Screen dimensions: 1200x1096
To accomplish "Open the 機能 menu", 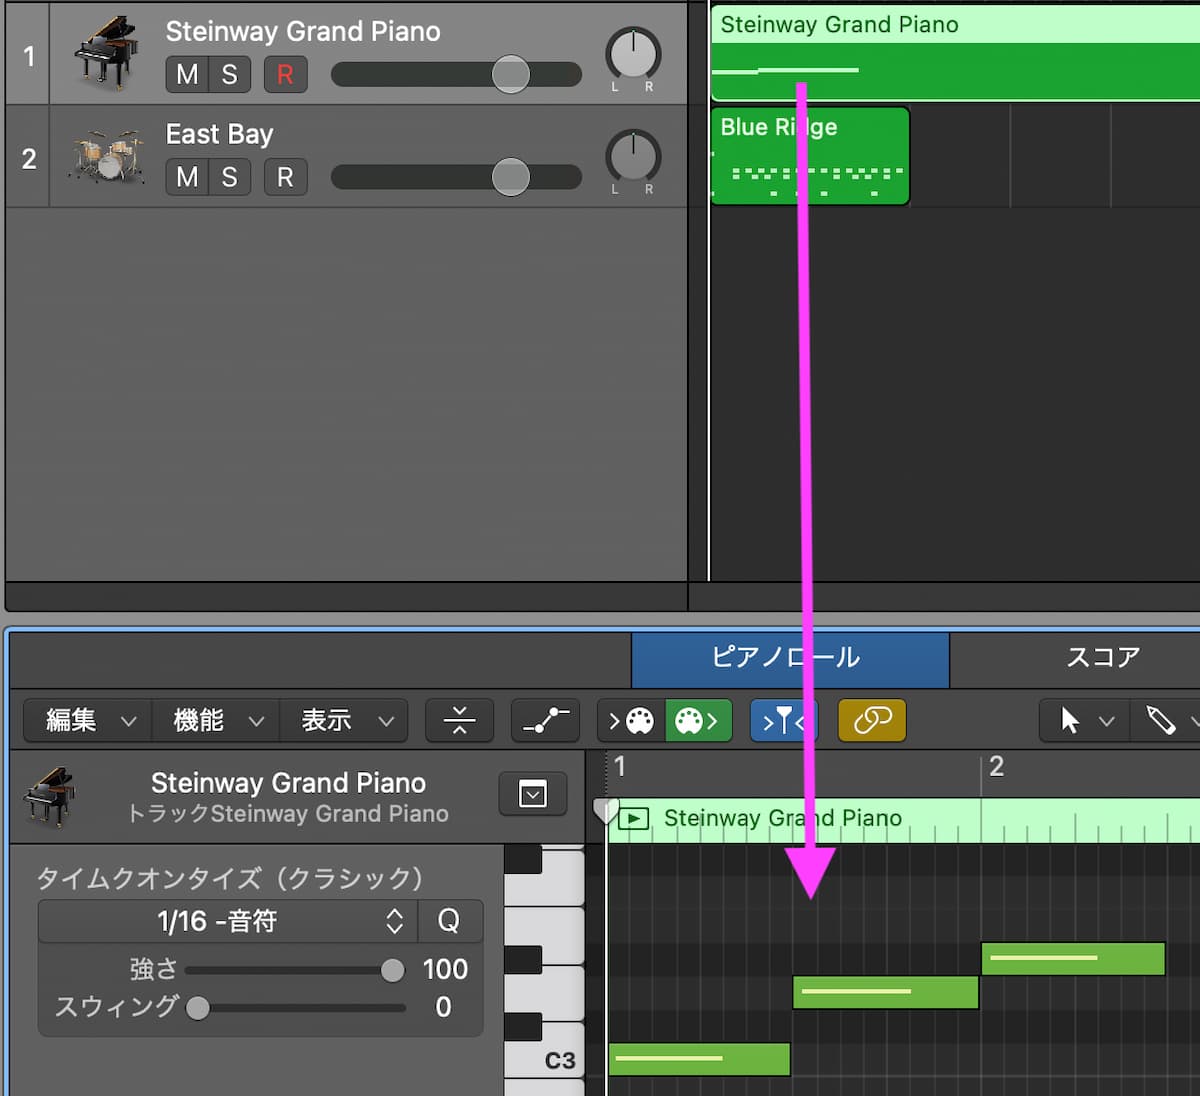I will (217, 720).
